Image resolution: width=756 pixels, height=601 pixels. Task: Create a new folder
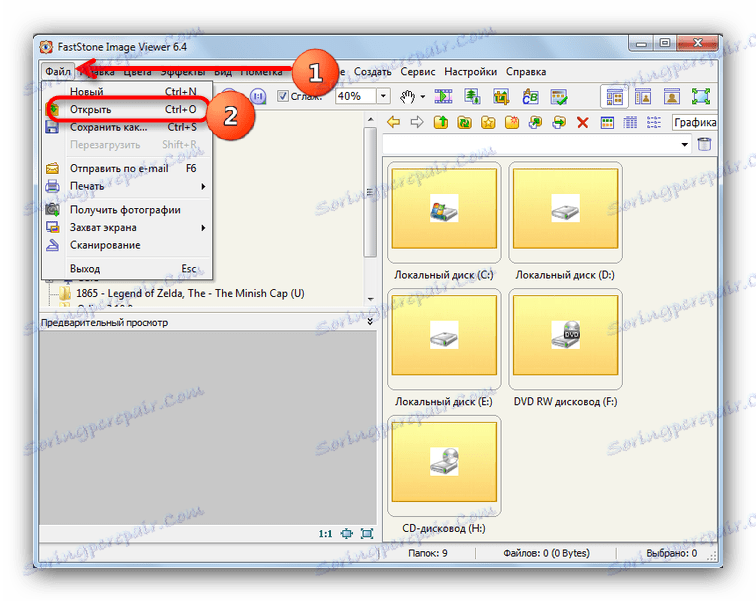click(x=512, y=122)
